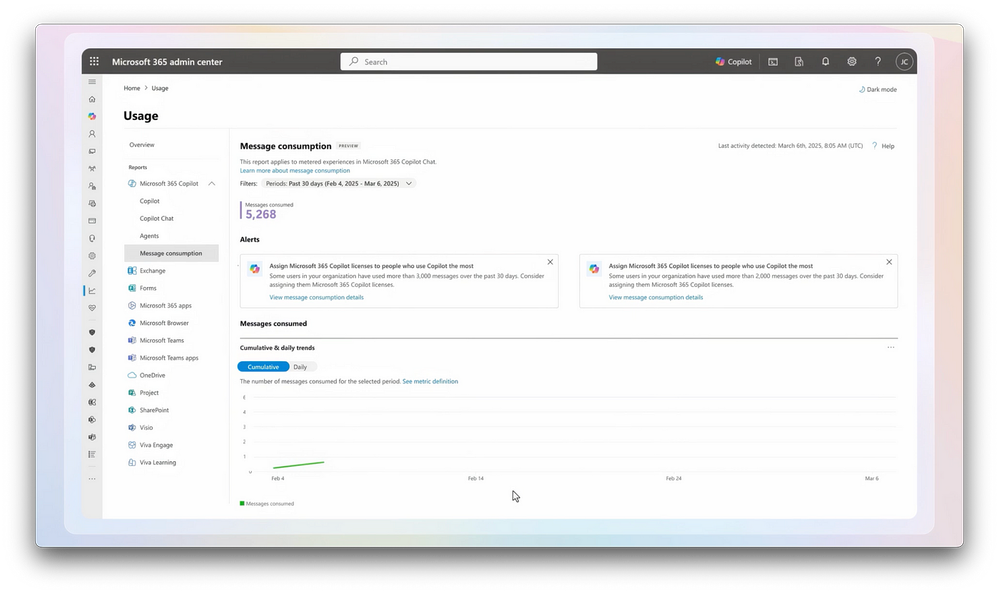Click the green trend line on the chart
999x594 pixels.
pos(298,465)
